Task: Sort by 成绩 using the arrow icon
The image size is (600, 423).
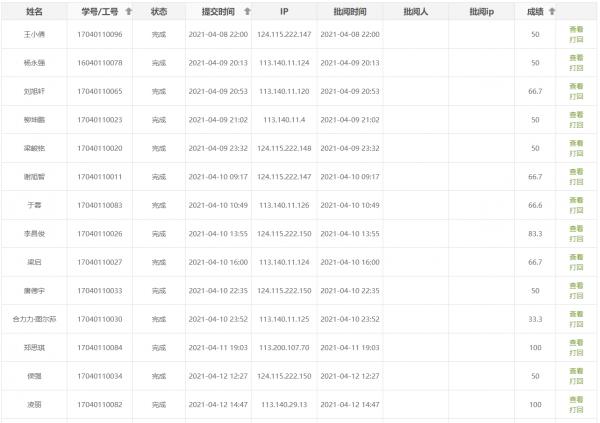Action: tap(551, 11)
